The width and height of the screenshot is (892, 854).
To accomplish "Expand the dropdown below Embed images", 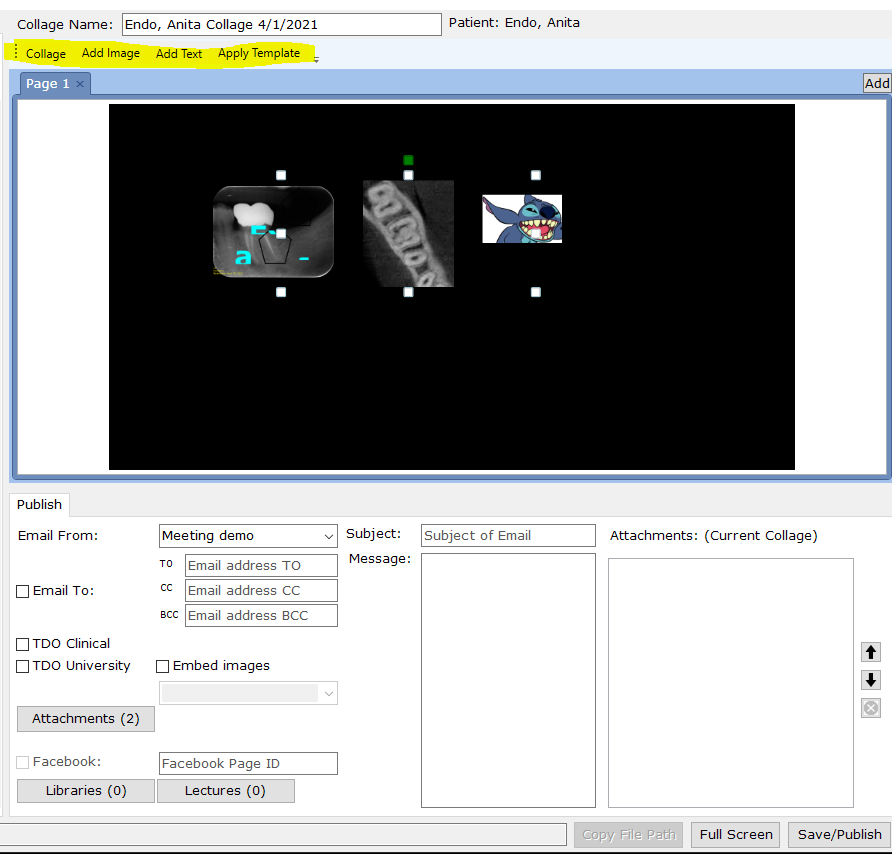I will click(328, 693).
